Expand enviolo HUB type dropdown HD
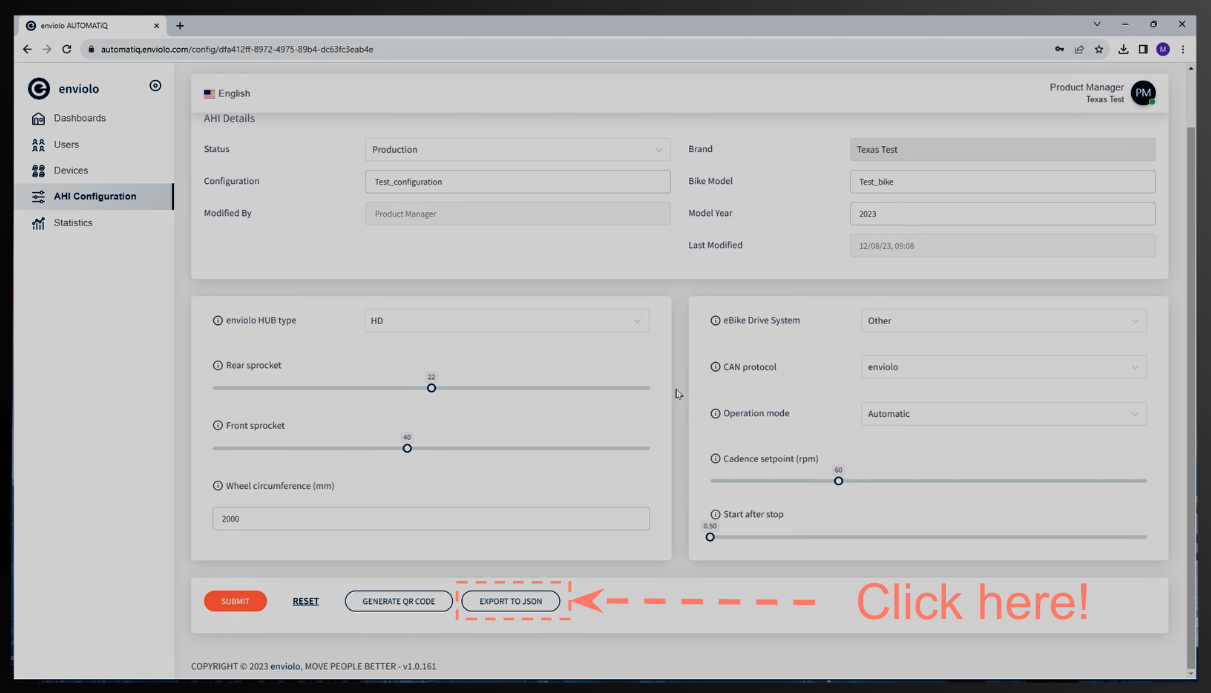This screenshot has height=693, width=1211. click(x=506, y=321)
